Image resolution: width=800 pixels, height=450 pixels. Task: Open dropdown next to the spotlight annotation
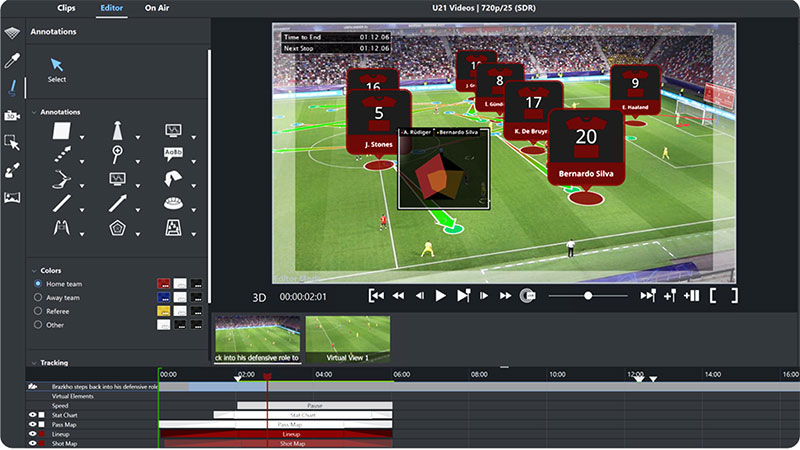pyautogui.click(x=137, y=138)
